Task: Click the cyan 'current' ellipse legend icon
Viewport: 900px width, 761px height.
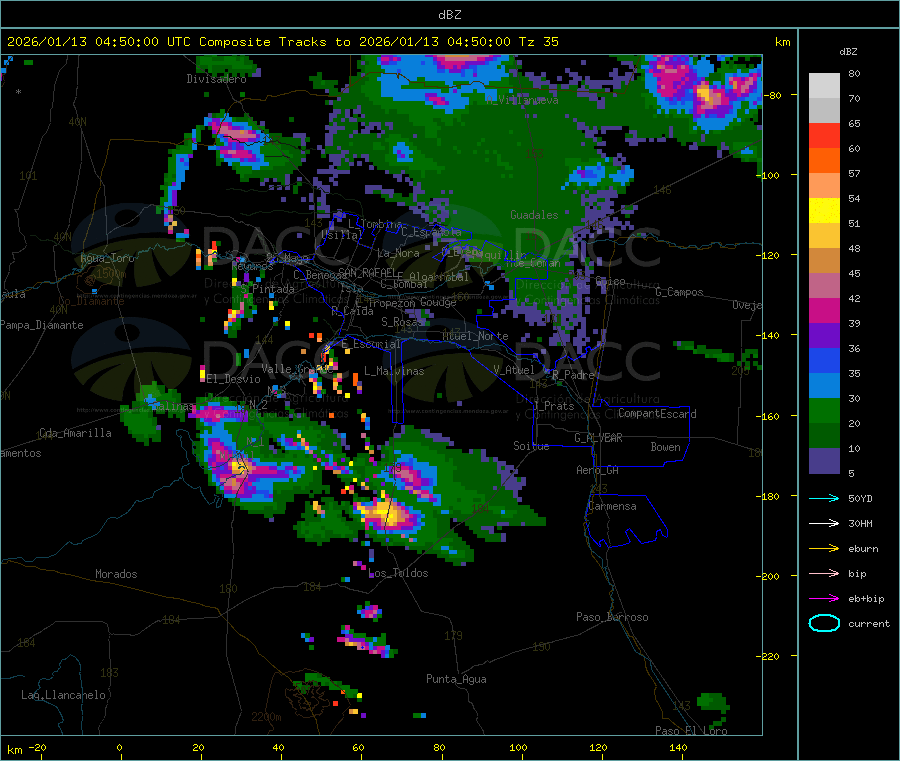Action: (824, 623)
